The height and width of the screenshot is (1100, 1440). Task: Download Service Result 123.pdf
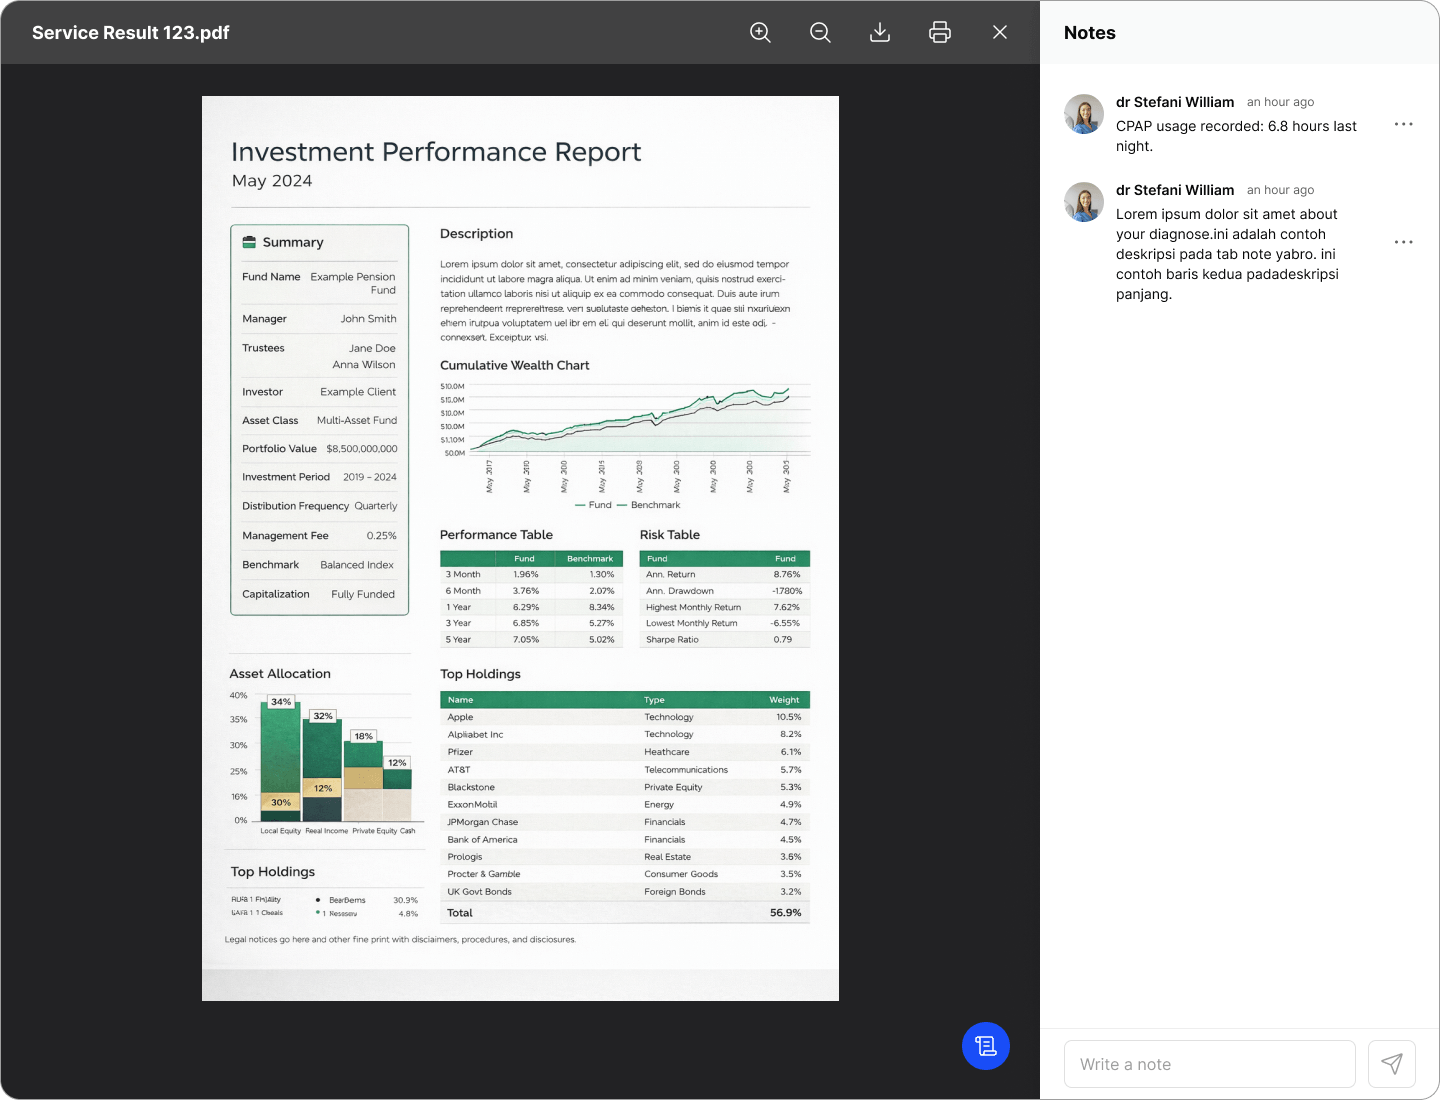880,33
